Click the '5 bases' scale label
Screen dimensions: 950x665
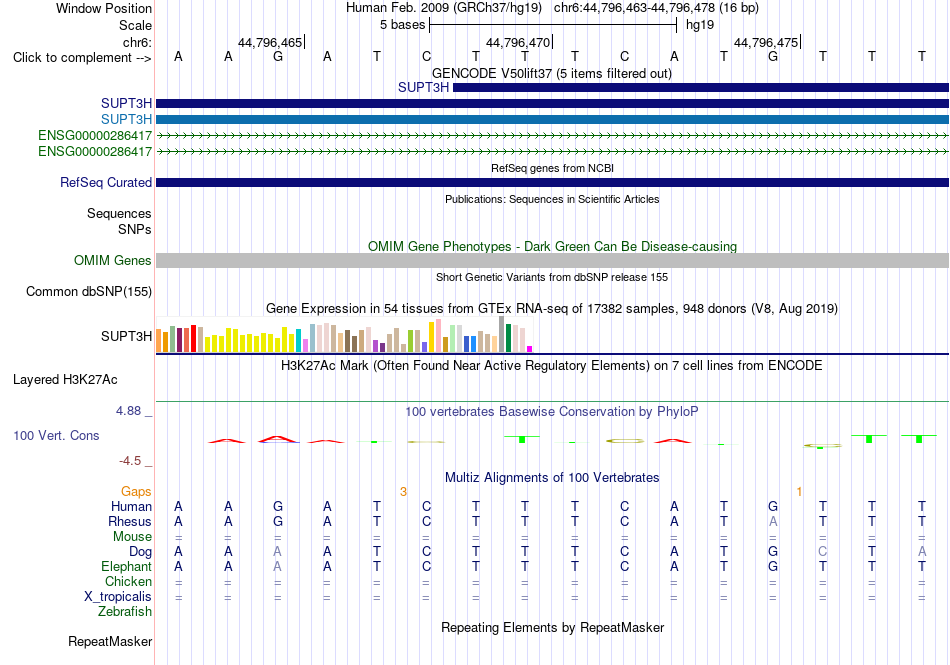(x=402, y=25)
